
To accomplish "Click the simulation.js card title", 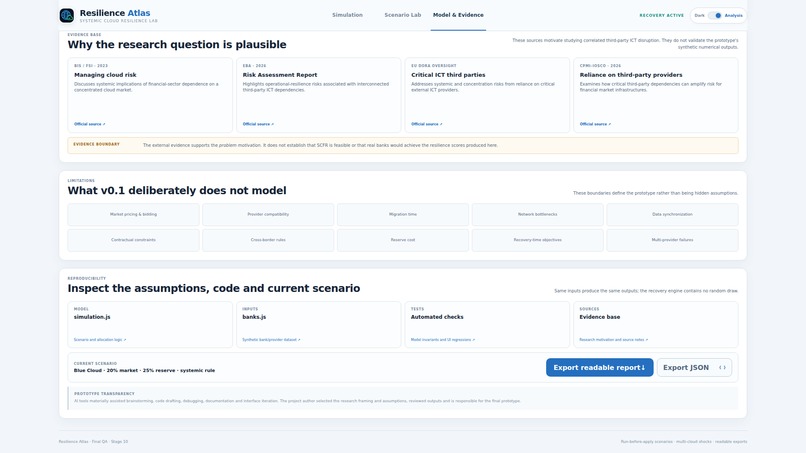I will pyautogui.click(x=92, y=317).
